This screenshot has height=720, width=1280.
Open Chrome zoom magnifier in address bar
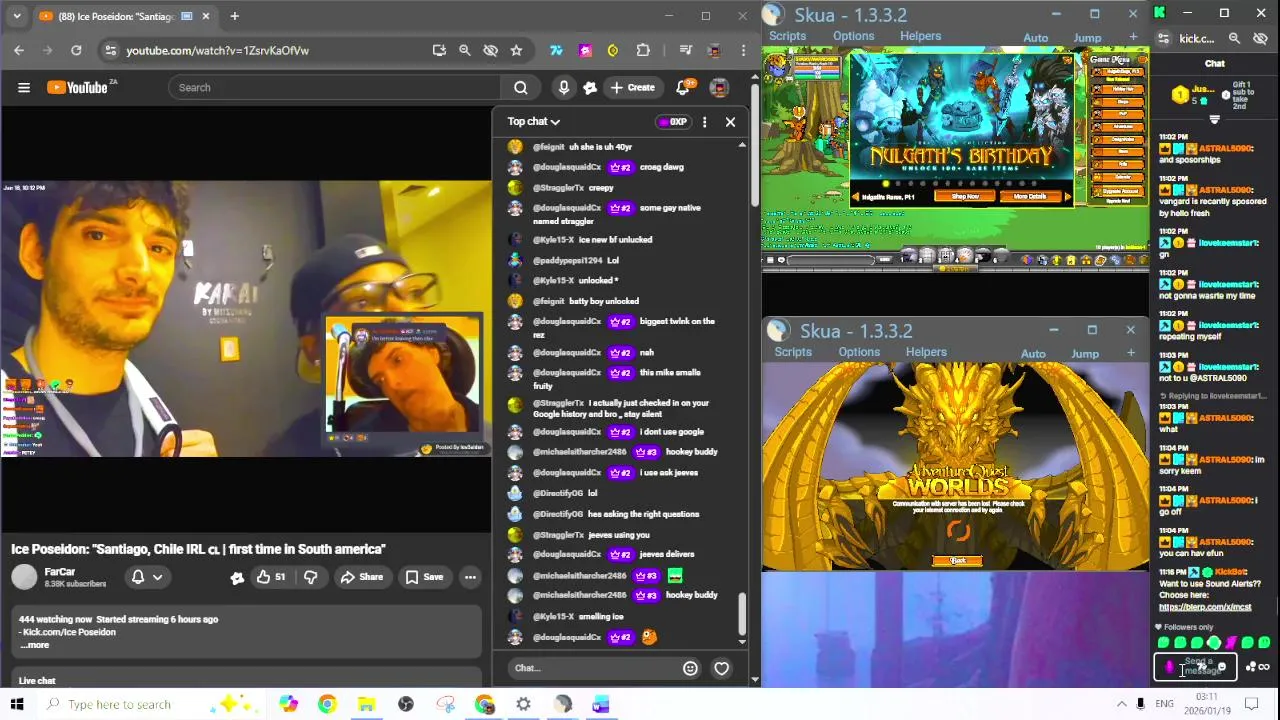(464, 50)
